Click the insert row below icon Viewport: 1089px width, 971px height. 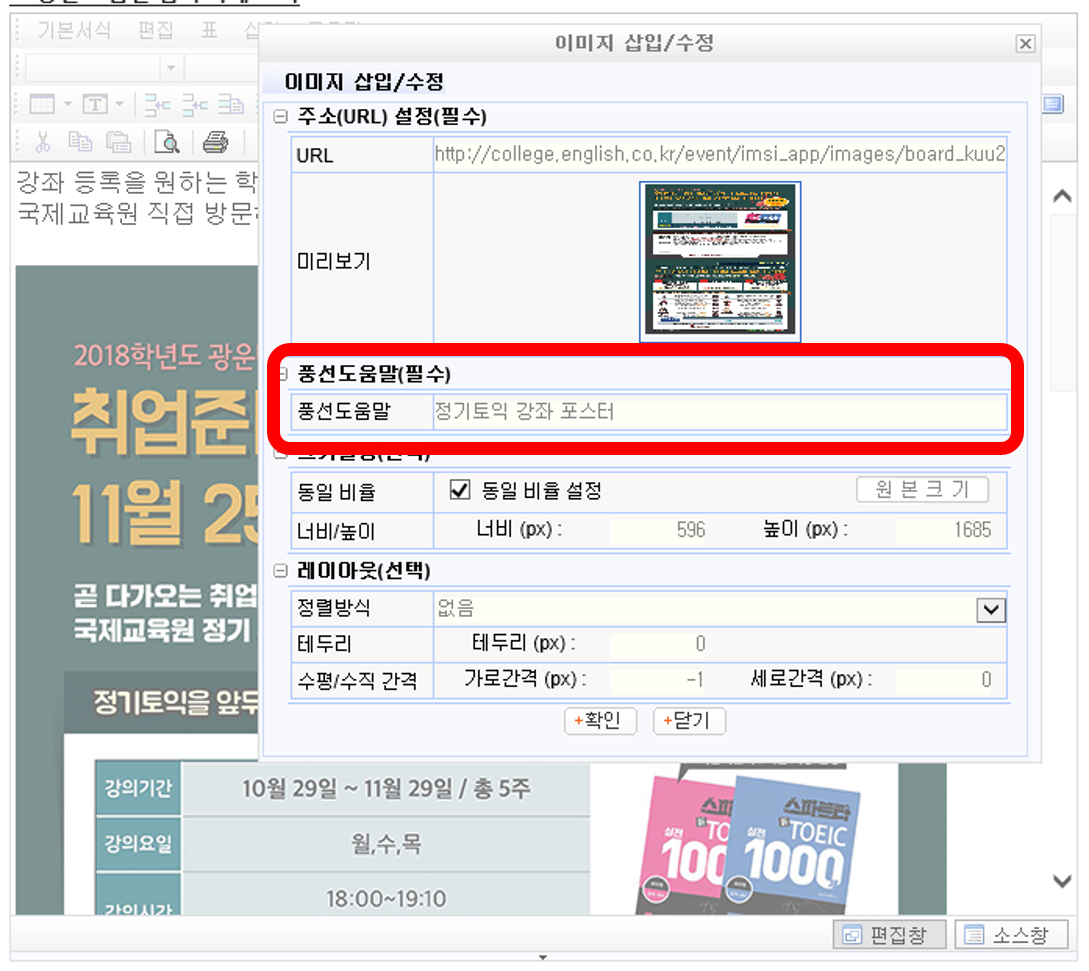[194, 104]
